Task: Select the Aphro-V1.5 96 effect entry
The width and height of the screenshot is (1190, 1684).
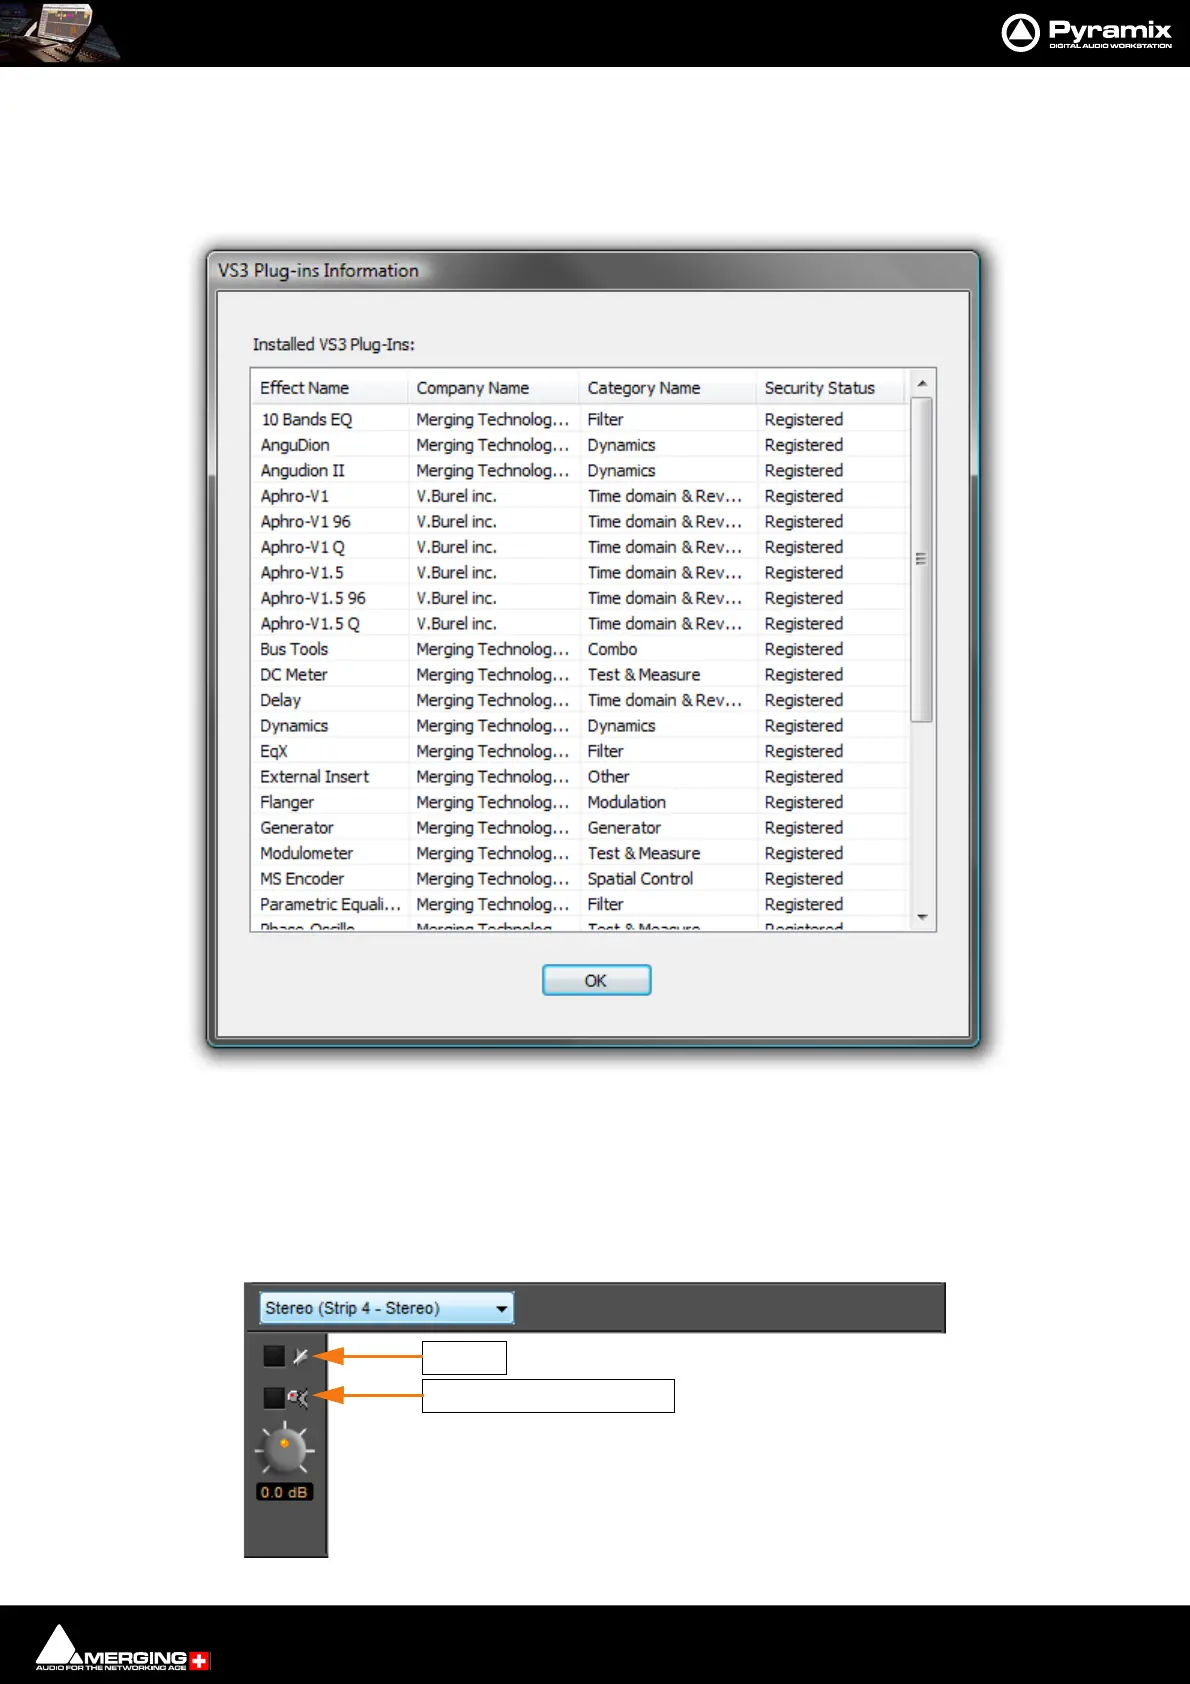Action: 579,598
